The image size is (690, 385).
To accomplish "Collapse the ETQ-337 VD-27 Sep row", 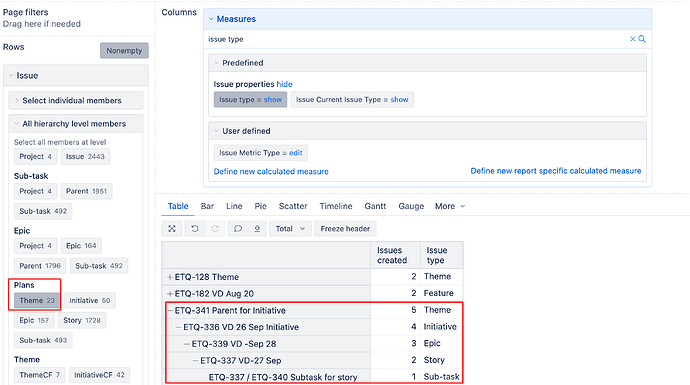I will tap(195, 361).
